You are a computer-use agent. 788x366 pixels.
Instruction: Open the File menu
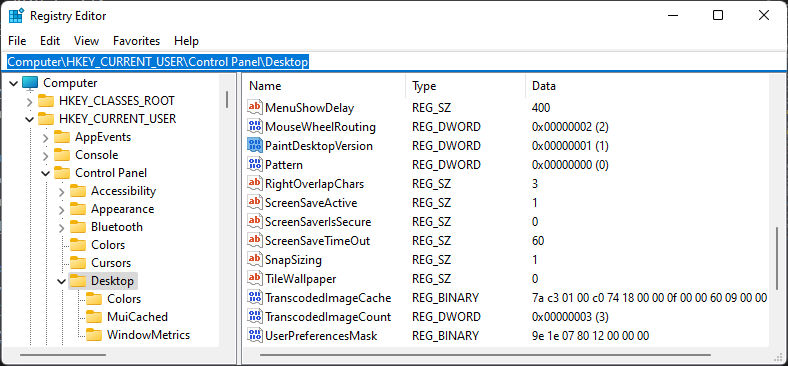tap(17, 41)
